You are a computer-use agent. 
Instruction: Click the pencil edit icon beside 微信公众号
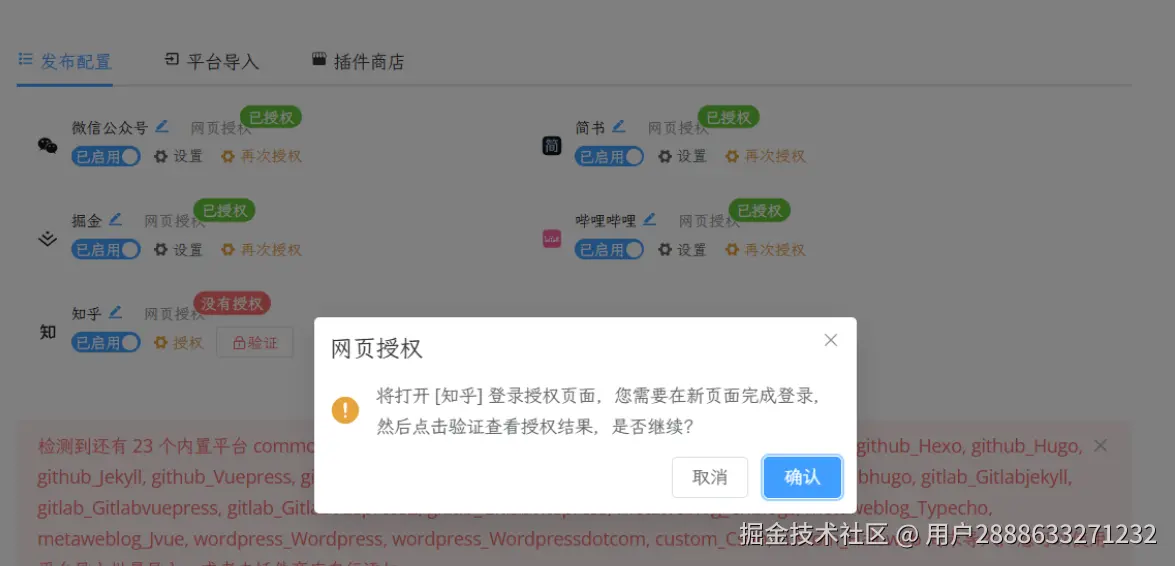pyautogui.click(x=162, y=127)
